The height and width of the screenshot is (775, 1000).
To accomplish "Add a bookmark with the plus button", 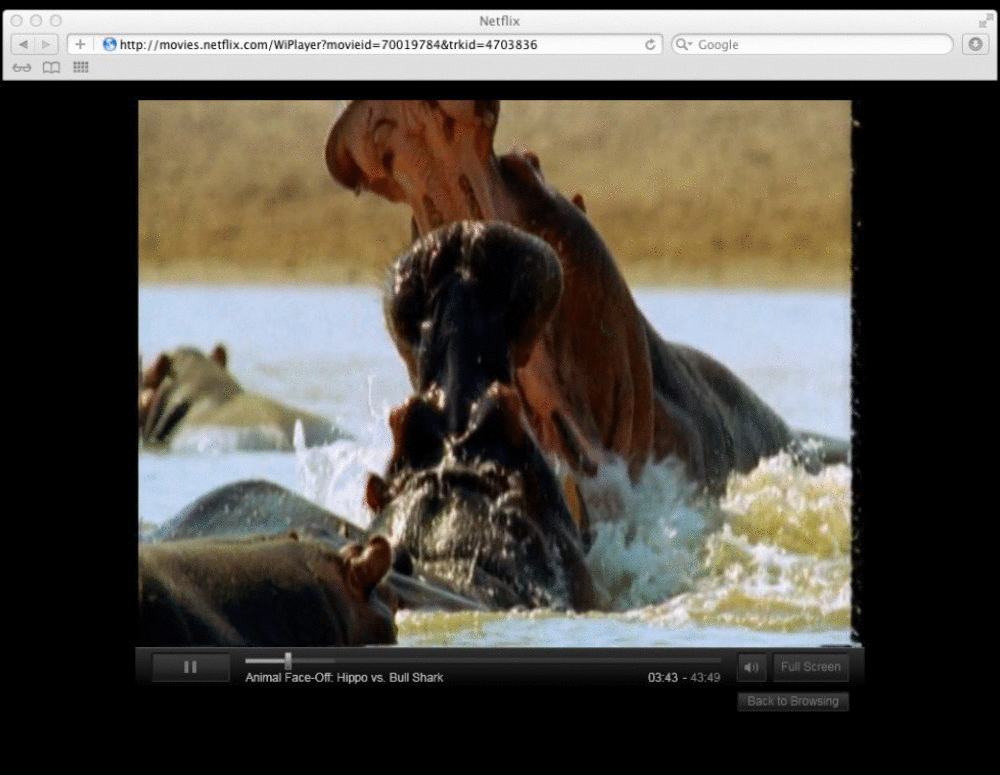I will point(80,44).
